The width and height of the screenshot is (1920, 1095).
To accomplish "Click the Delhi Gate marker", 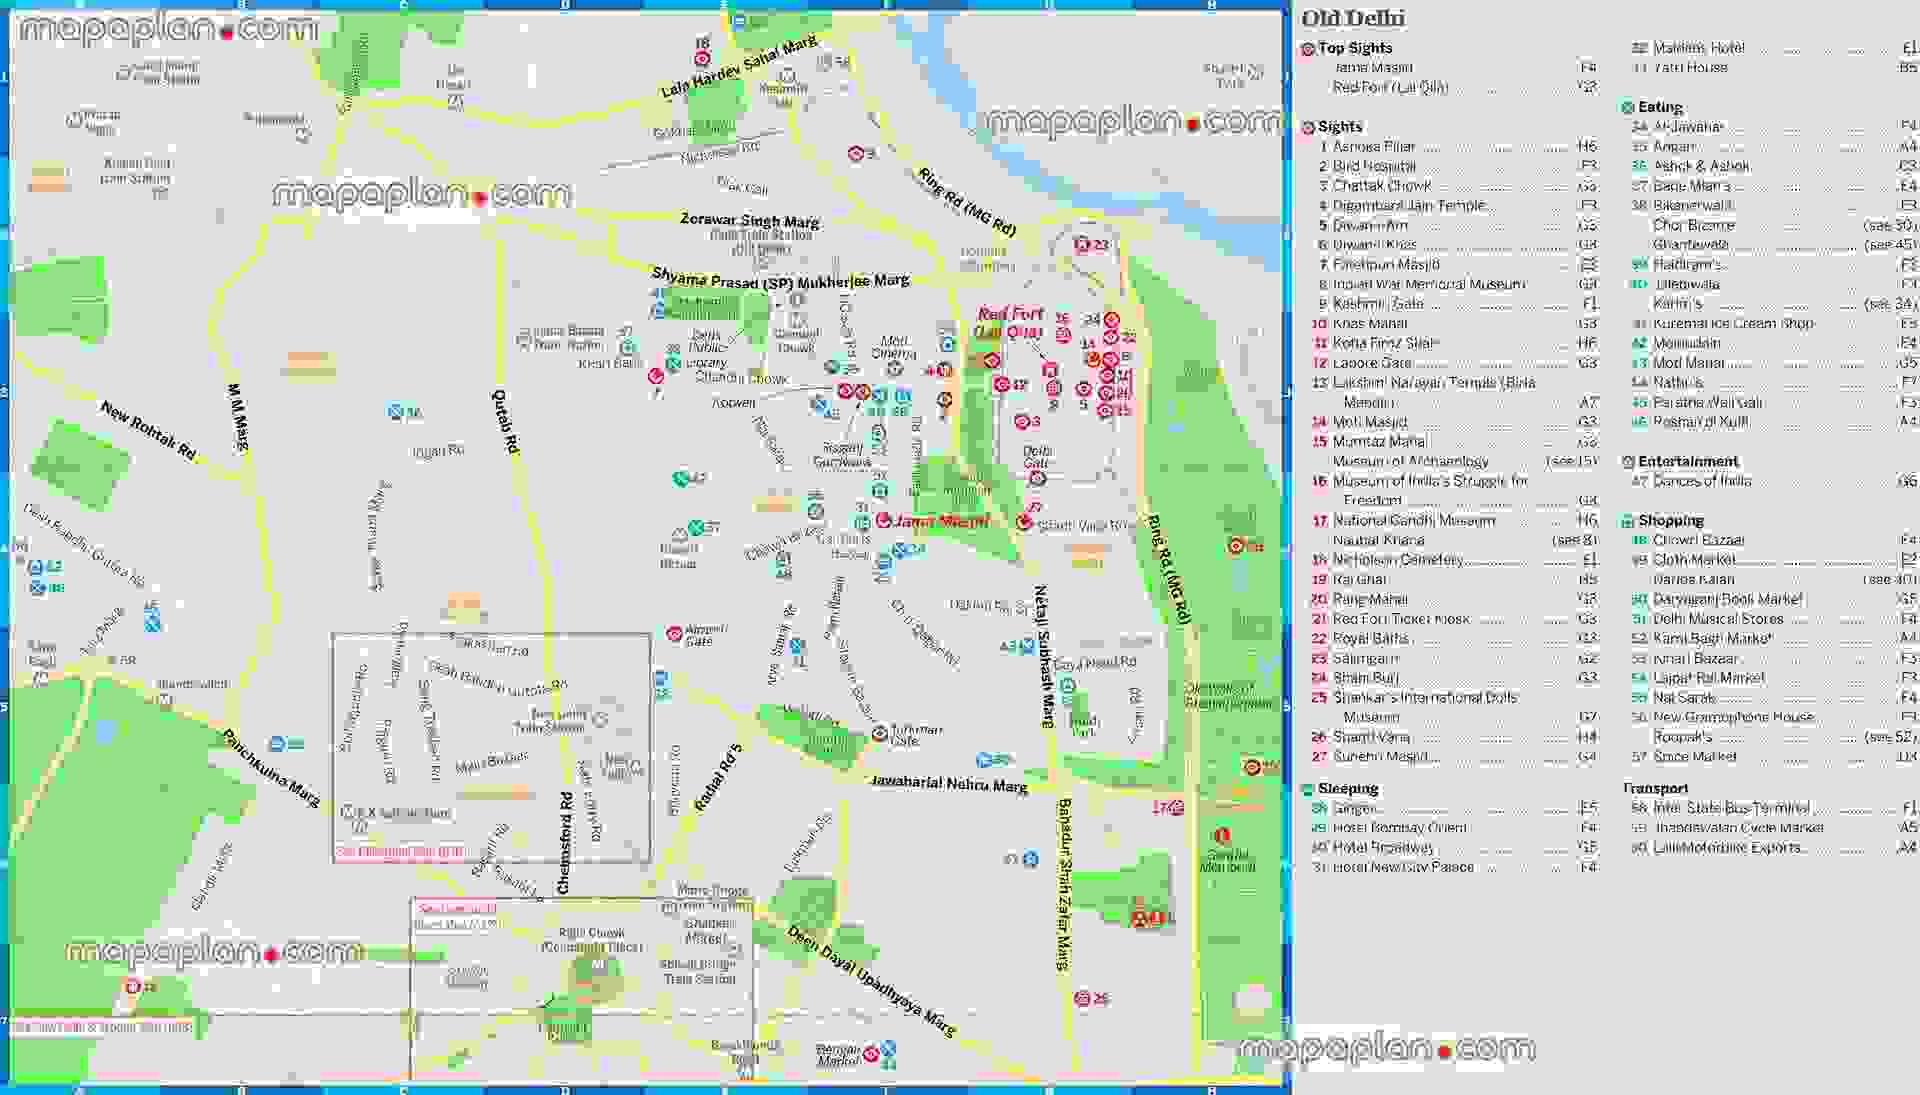I will coord(1037,478).
